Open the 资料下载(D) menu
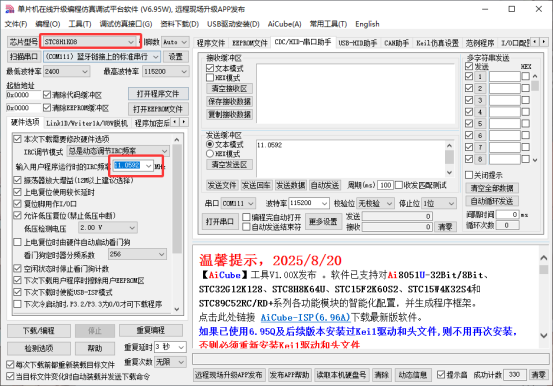 point(180,24)
